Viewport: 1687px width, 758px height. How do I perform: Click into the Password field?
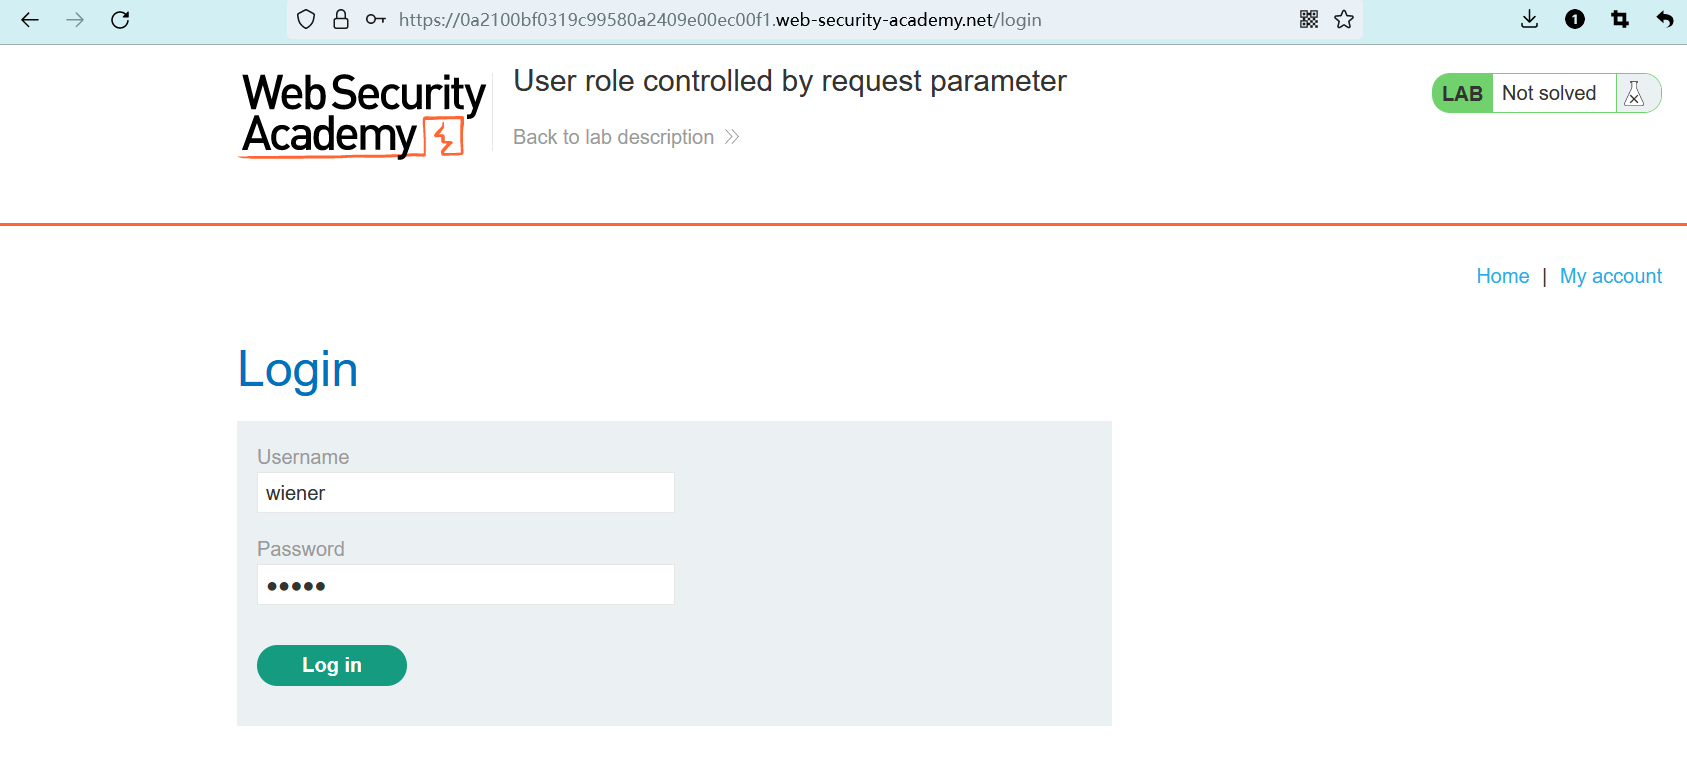(x=465, y=585)
